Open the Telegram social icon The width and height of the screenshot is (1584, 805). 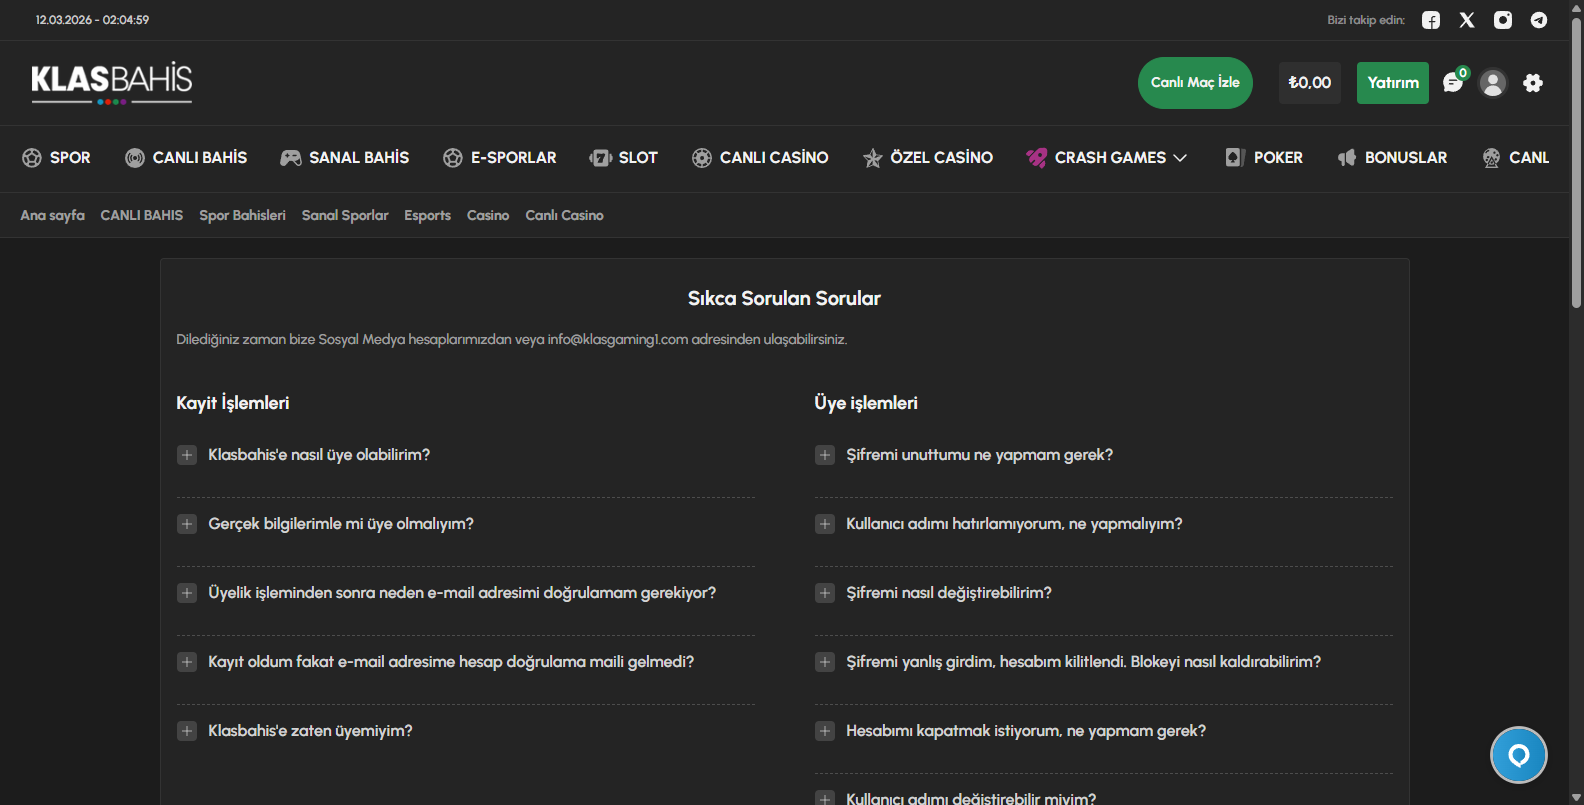pyautogui.click(x=1539, y=20)
